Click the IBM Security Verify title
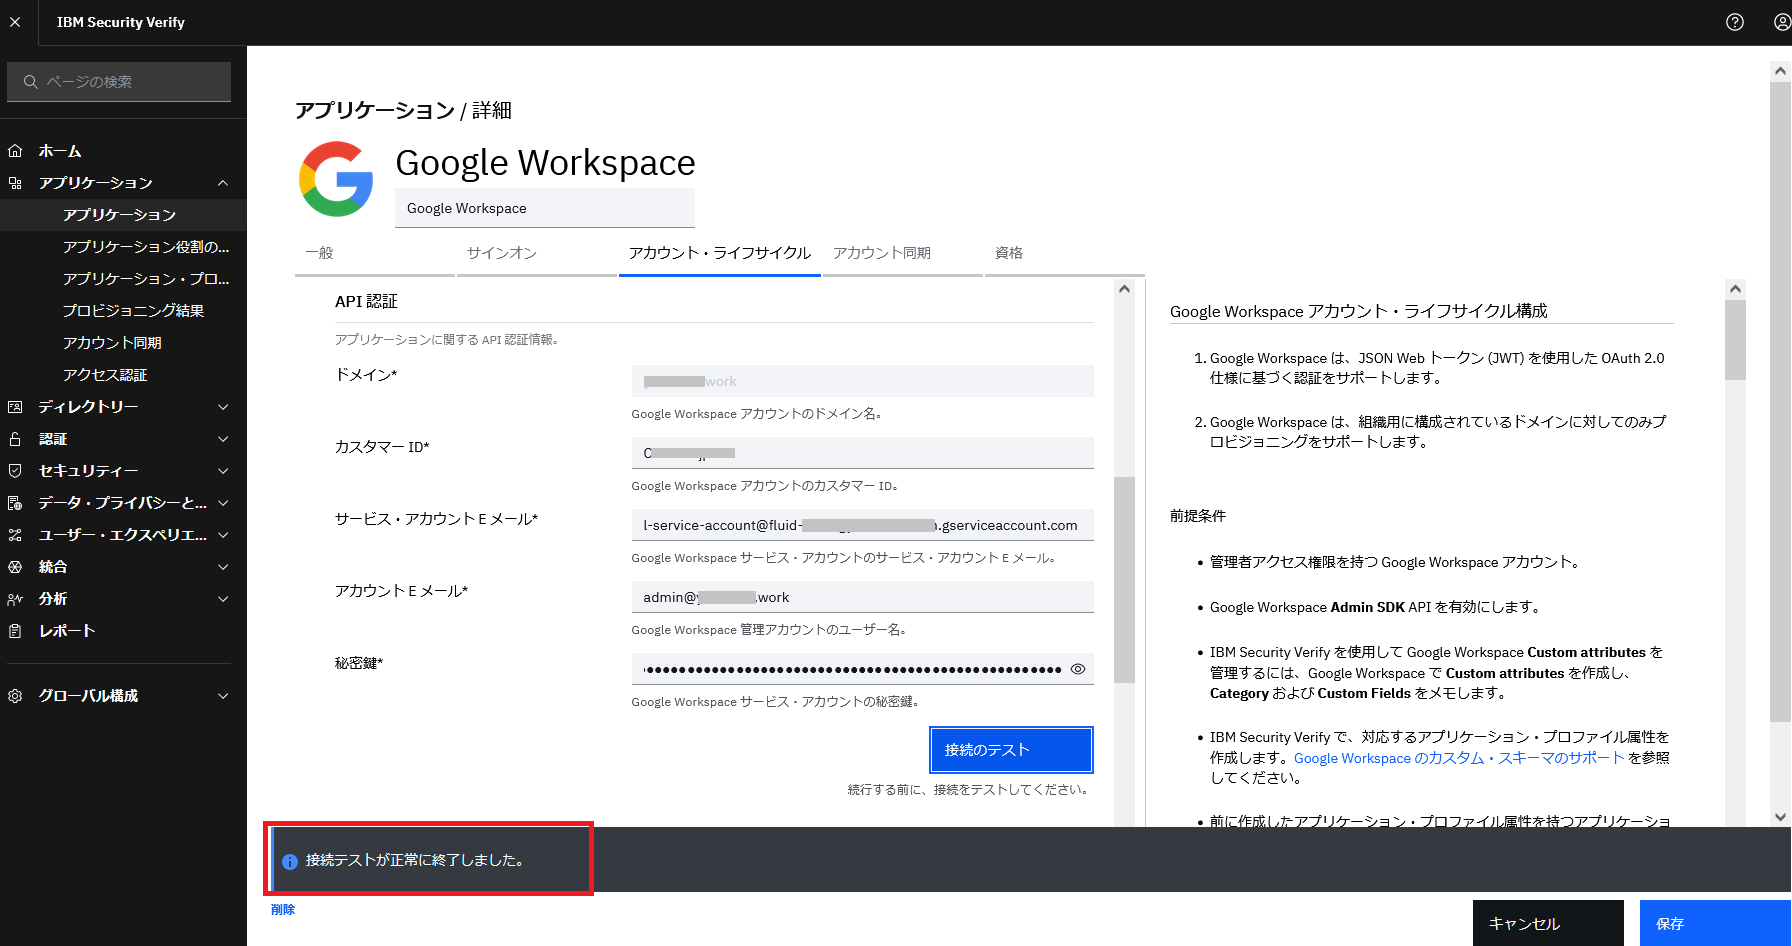The width and height of the screenshot is (1792, 946). (x=121, y=22)
